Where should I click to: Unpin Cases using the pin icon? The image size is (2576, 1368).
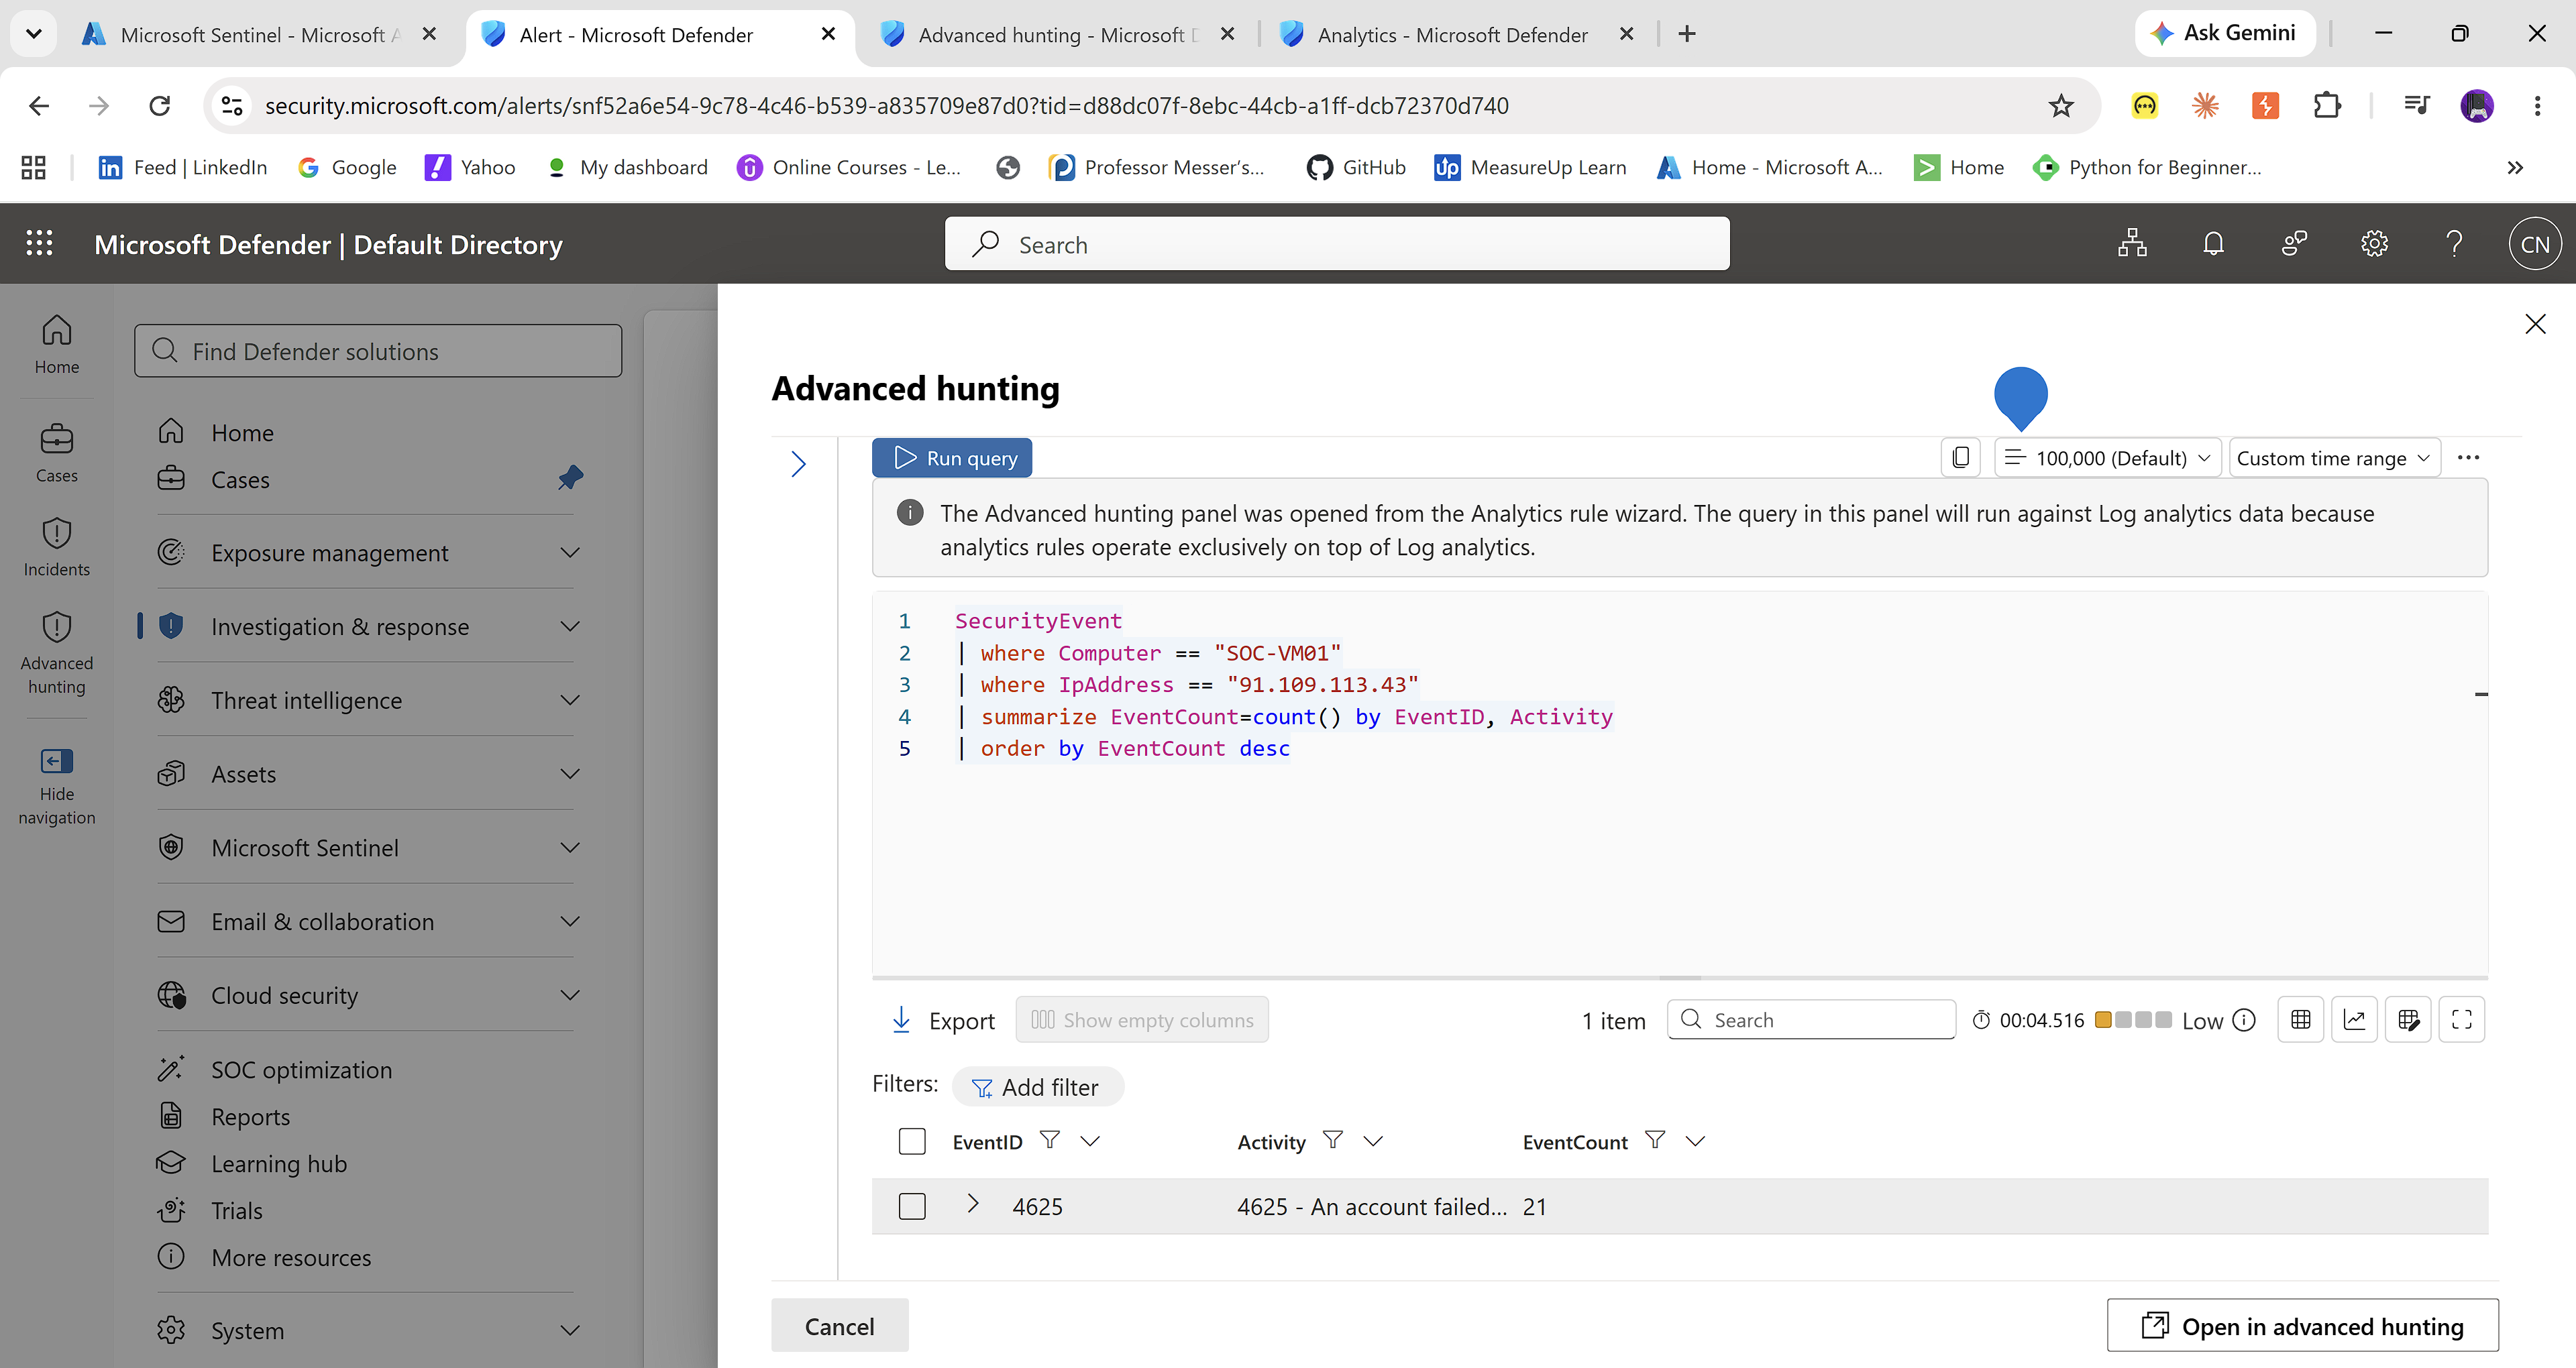point(571,478)
